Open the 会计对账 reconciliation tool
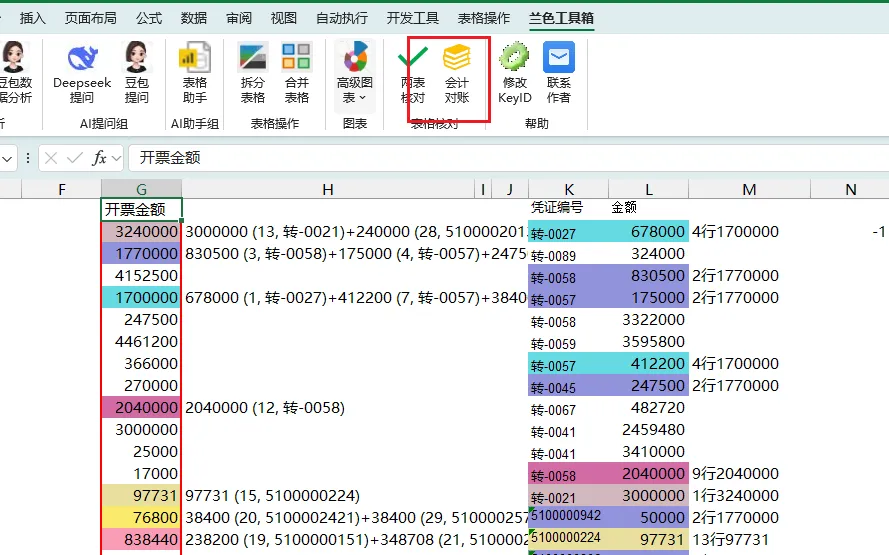Screen dimensions: 889x555 [457, 73]
